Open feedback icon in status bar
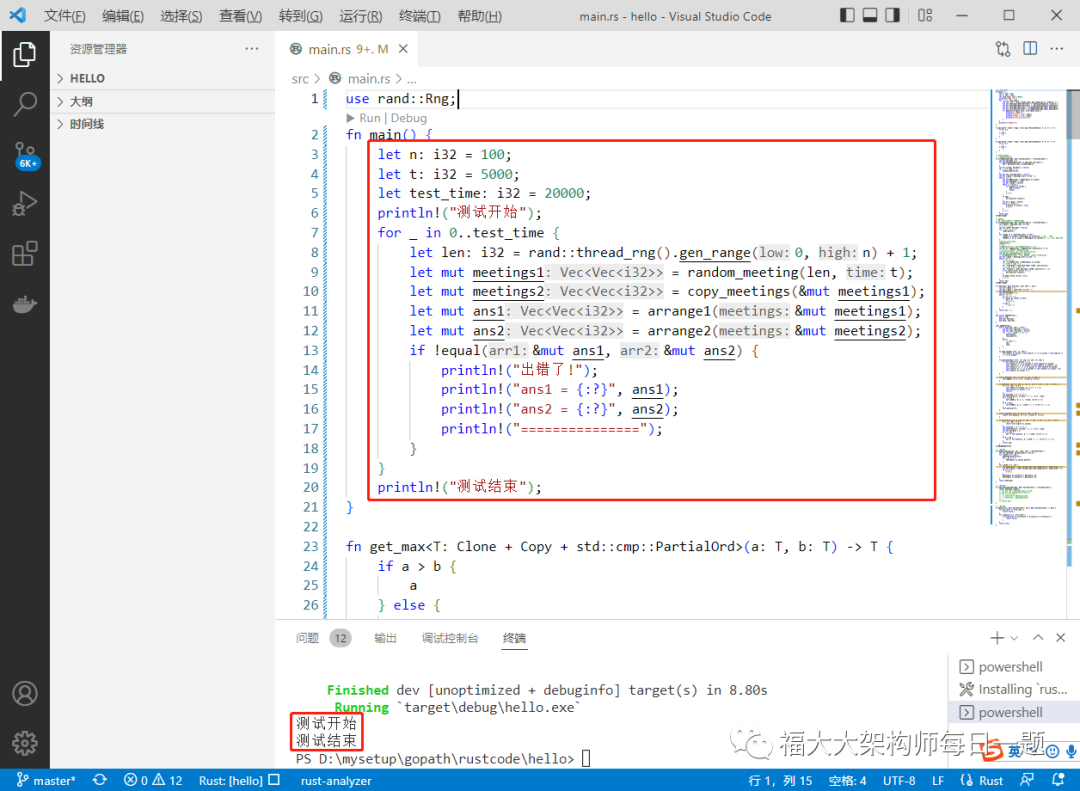The image size is (1080, 791). pyautogui.click(x=1027, y=780)
